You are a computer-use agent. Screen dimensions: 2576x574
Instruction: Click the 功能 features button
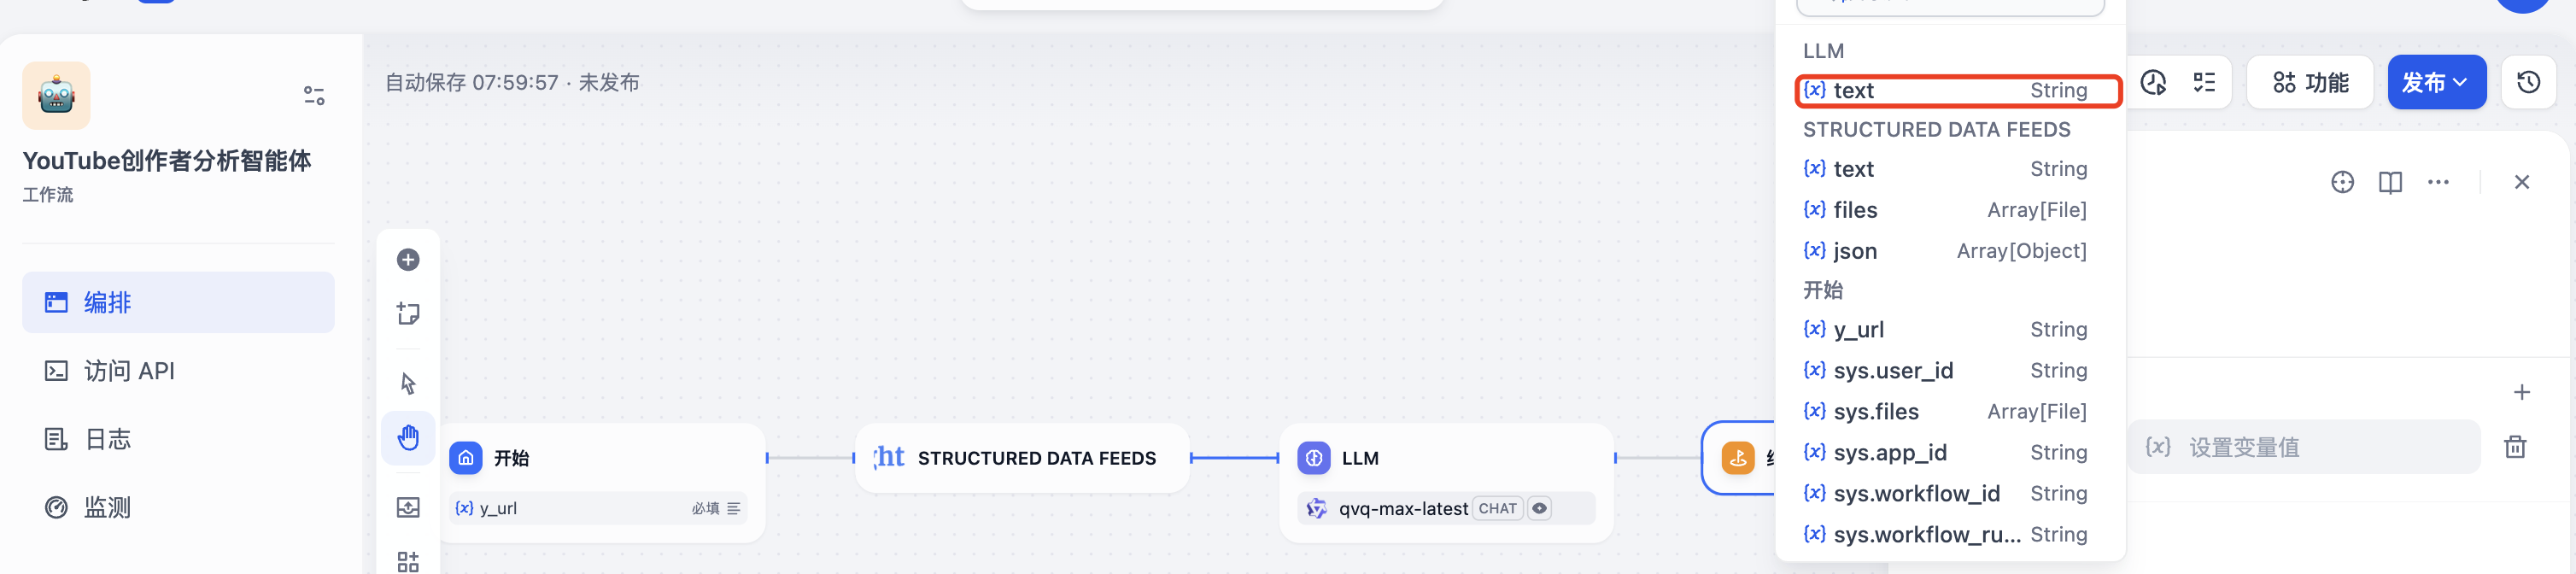(x=2309, y=82)
